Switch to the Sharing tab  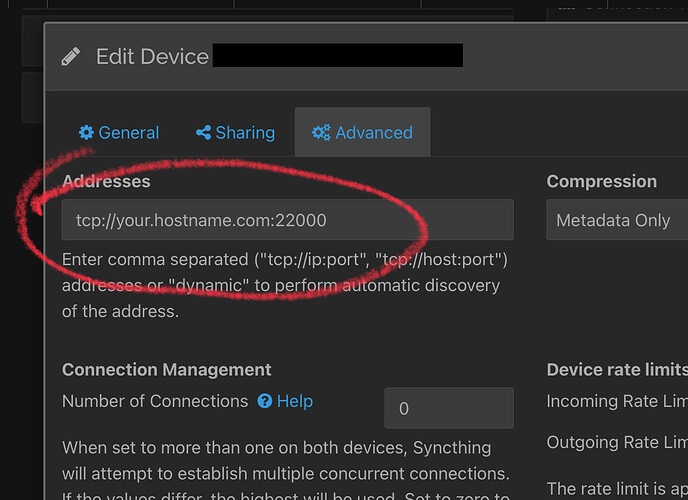pos(236,132)
